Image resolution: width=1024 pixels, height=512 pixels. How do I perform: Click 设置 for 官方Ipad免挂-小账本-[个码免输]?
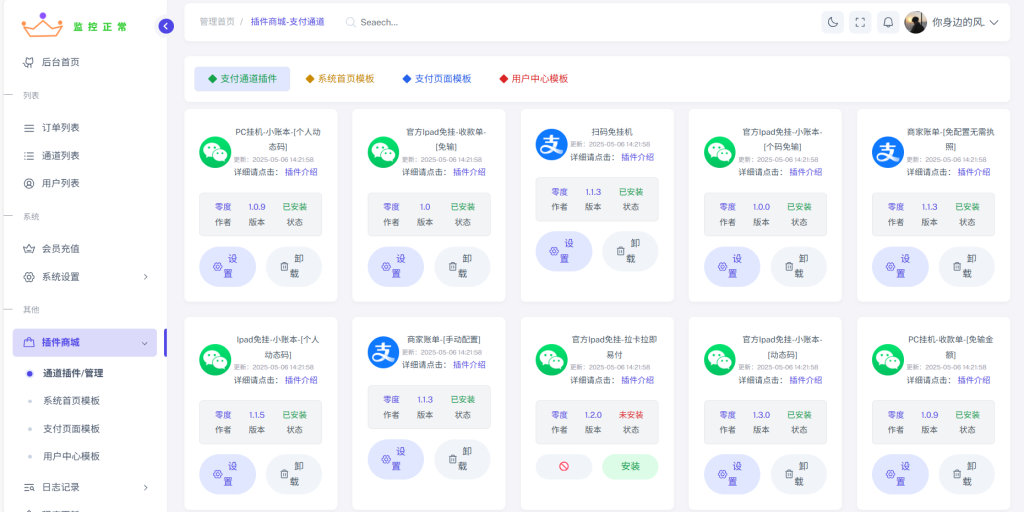(732, 266)
